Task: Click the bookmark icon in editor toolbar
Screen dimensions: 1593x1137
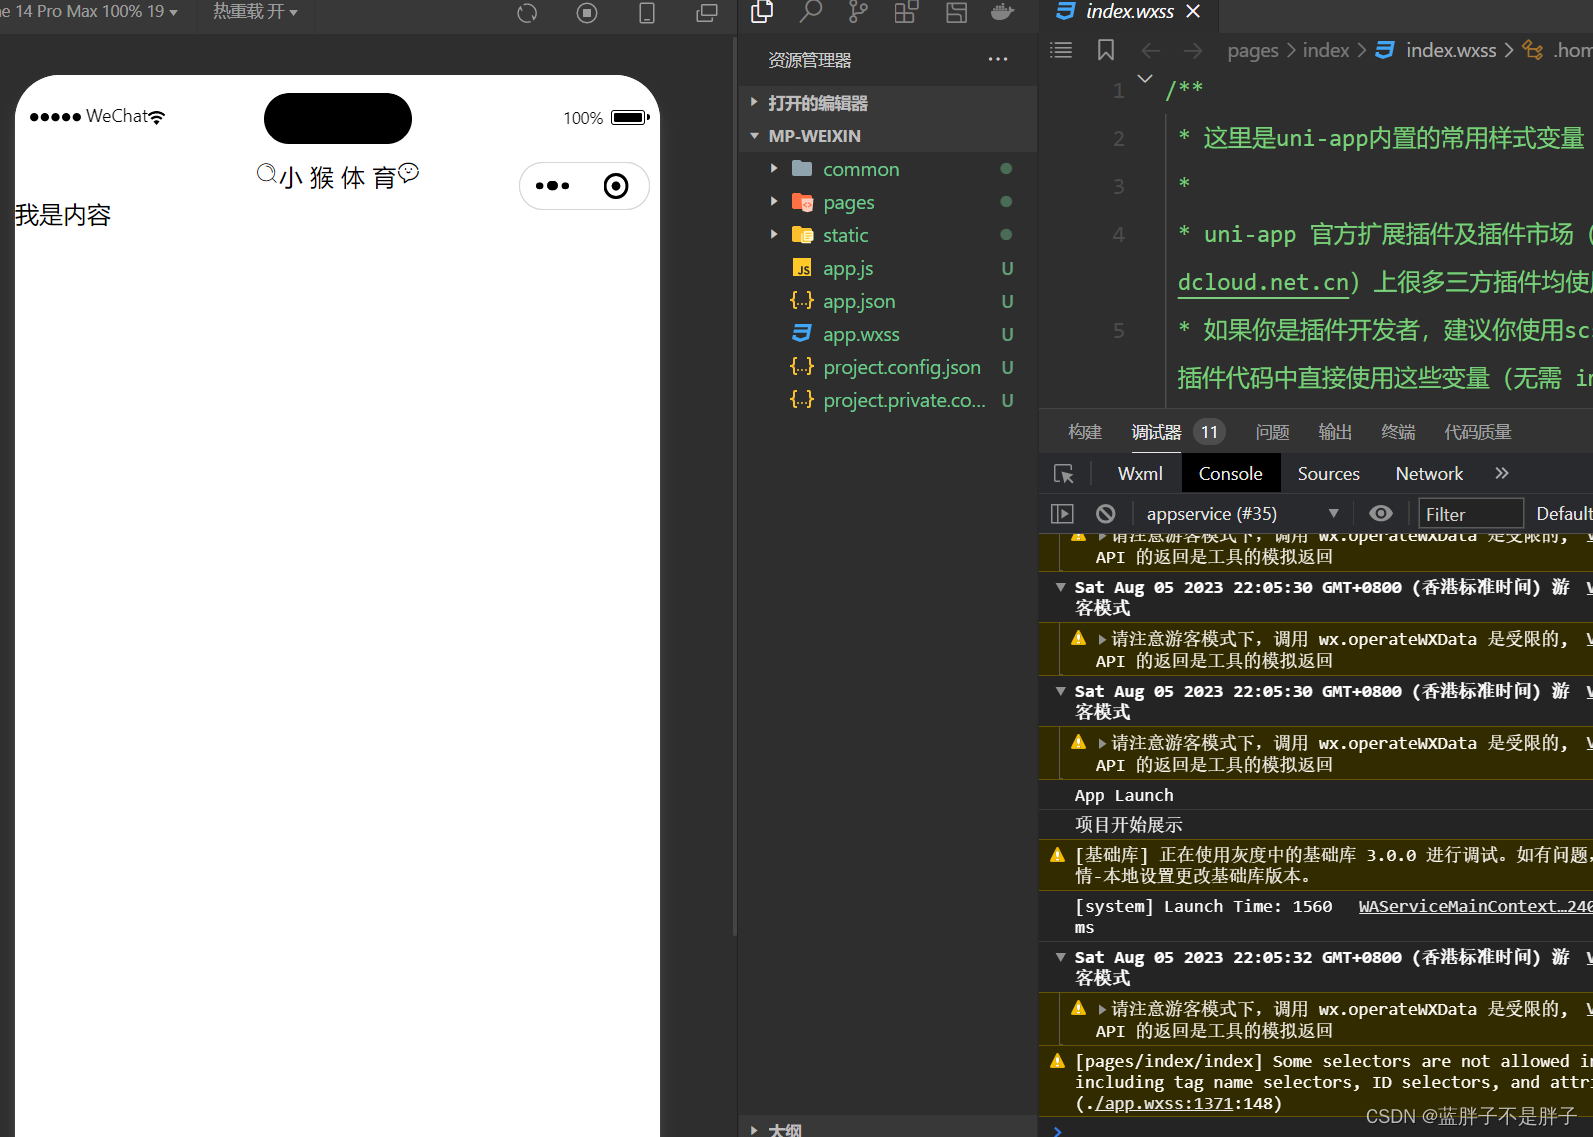Action: coord(1106,50)
